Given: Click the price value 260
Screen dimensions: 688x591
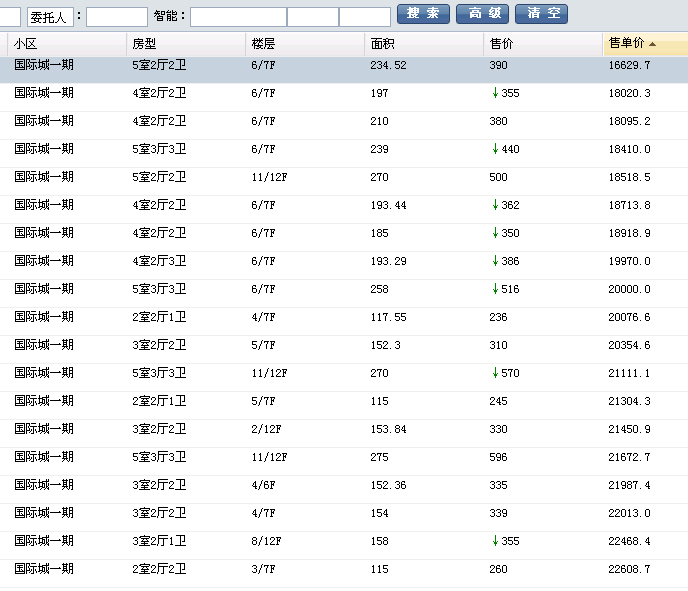Looking at the screenshot, I should click(x=498, y=570).
